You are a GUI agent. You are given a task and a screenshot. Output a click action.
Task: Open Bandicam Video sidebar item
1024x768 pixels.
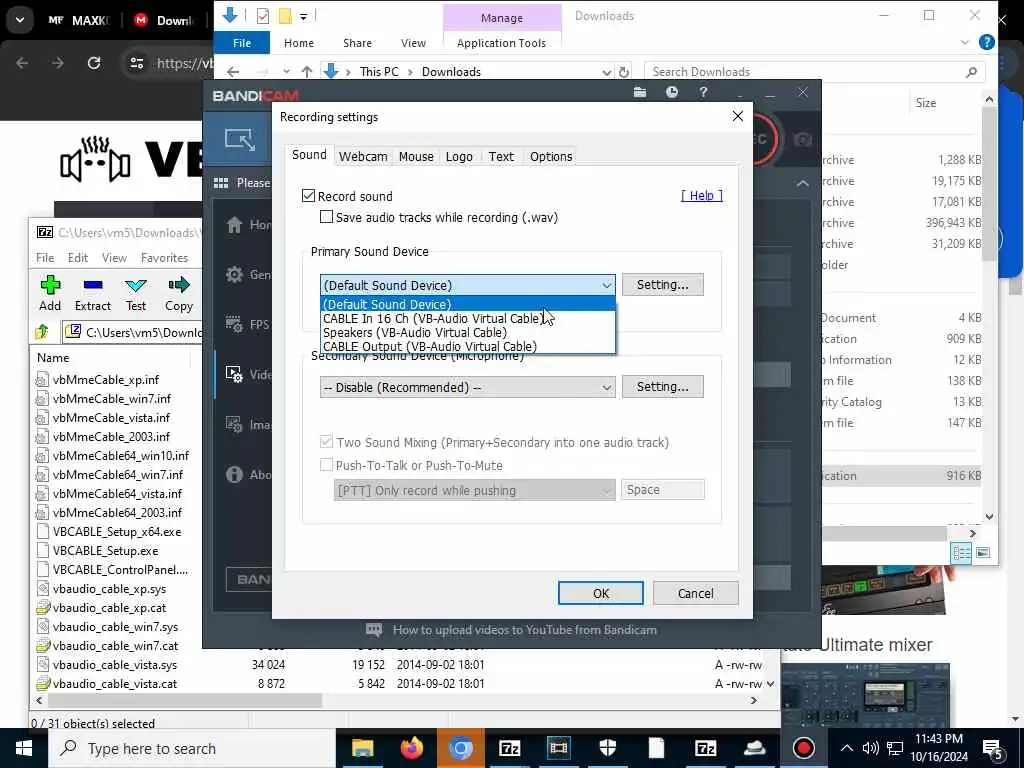tap(247, 374)
